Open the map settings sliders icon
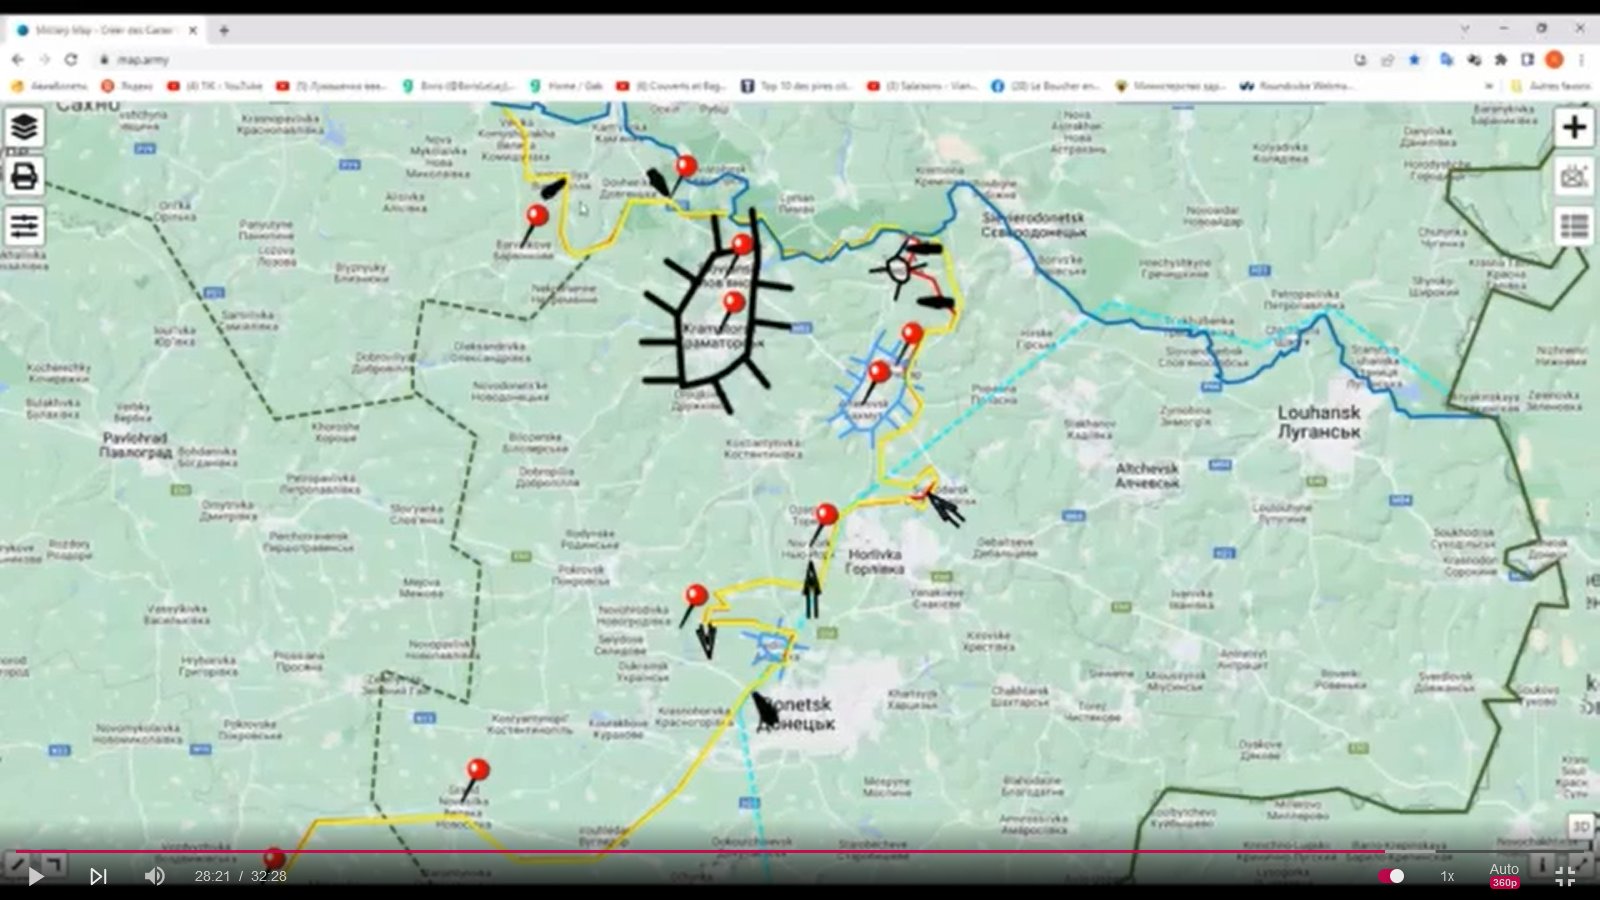Image resolution: width=1600 pixels, height=900 pixels. point(24,226)
